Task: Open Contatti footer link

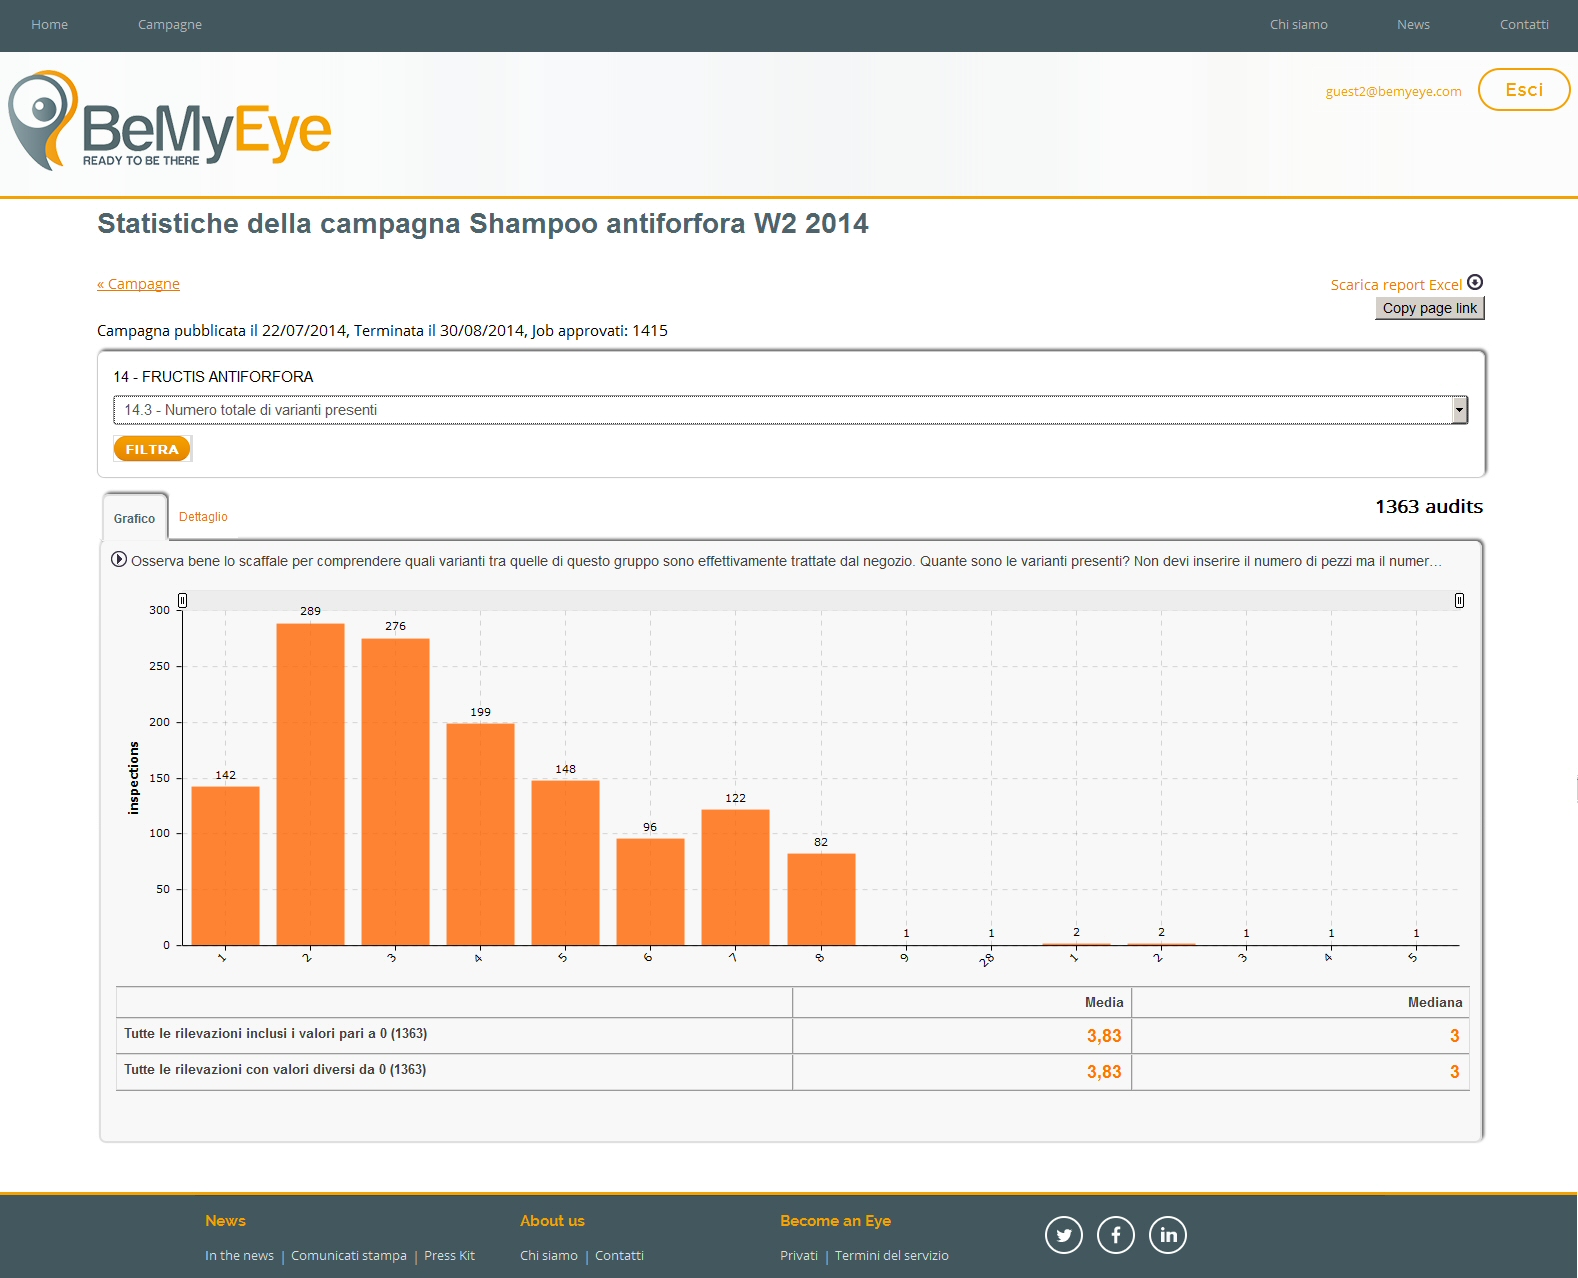Action: point(619,1256)
